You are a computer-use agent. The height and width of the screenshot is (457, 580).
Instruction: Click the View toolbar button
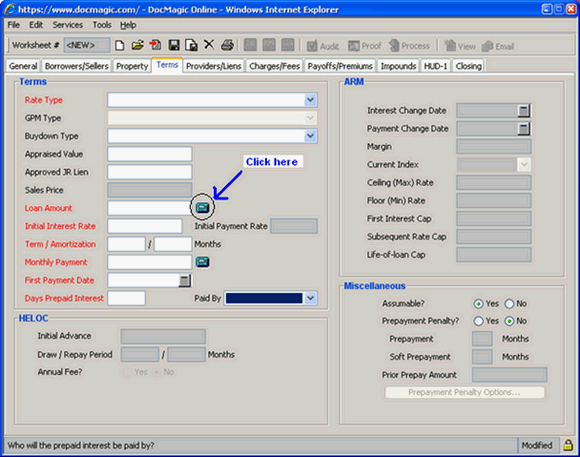click(x=460, y=46)
